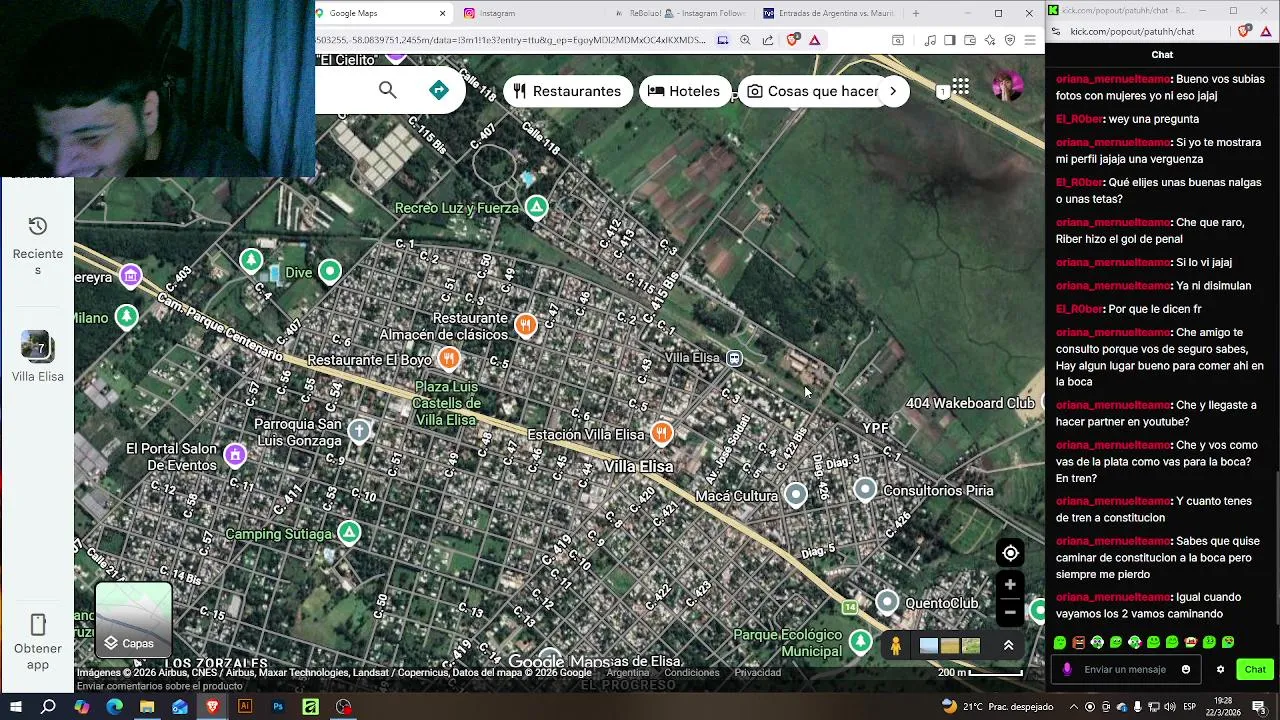Click the purple microphone icon in chat input
Screen dimensions: 1280x720
[x=1067, y=669]
